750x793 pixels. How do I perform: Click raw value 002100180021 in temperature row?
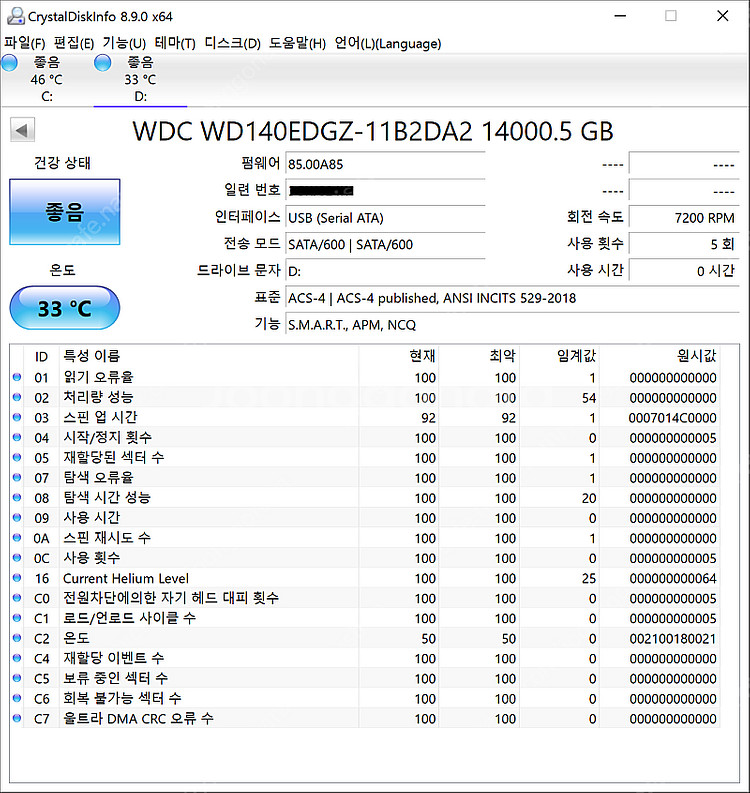673,639
